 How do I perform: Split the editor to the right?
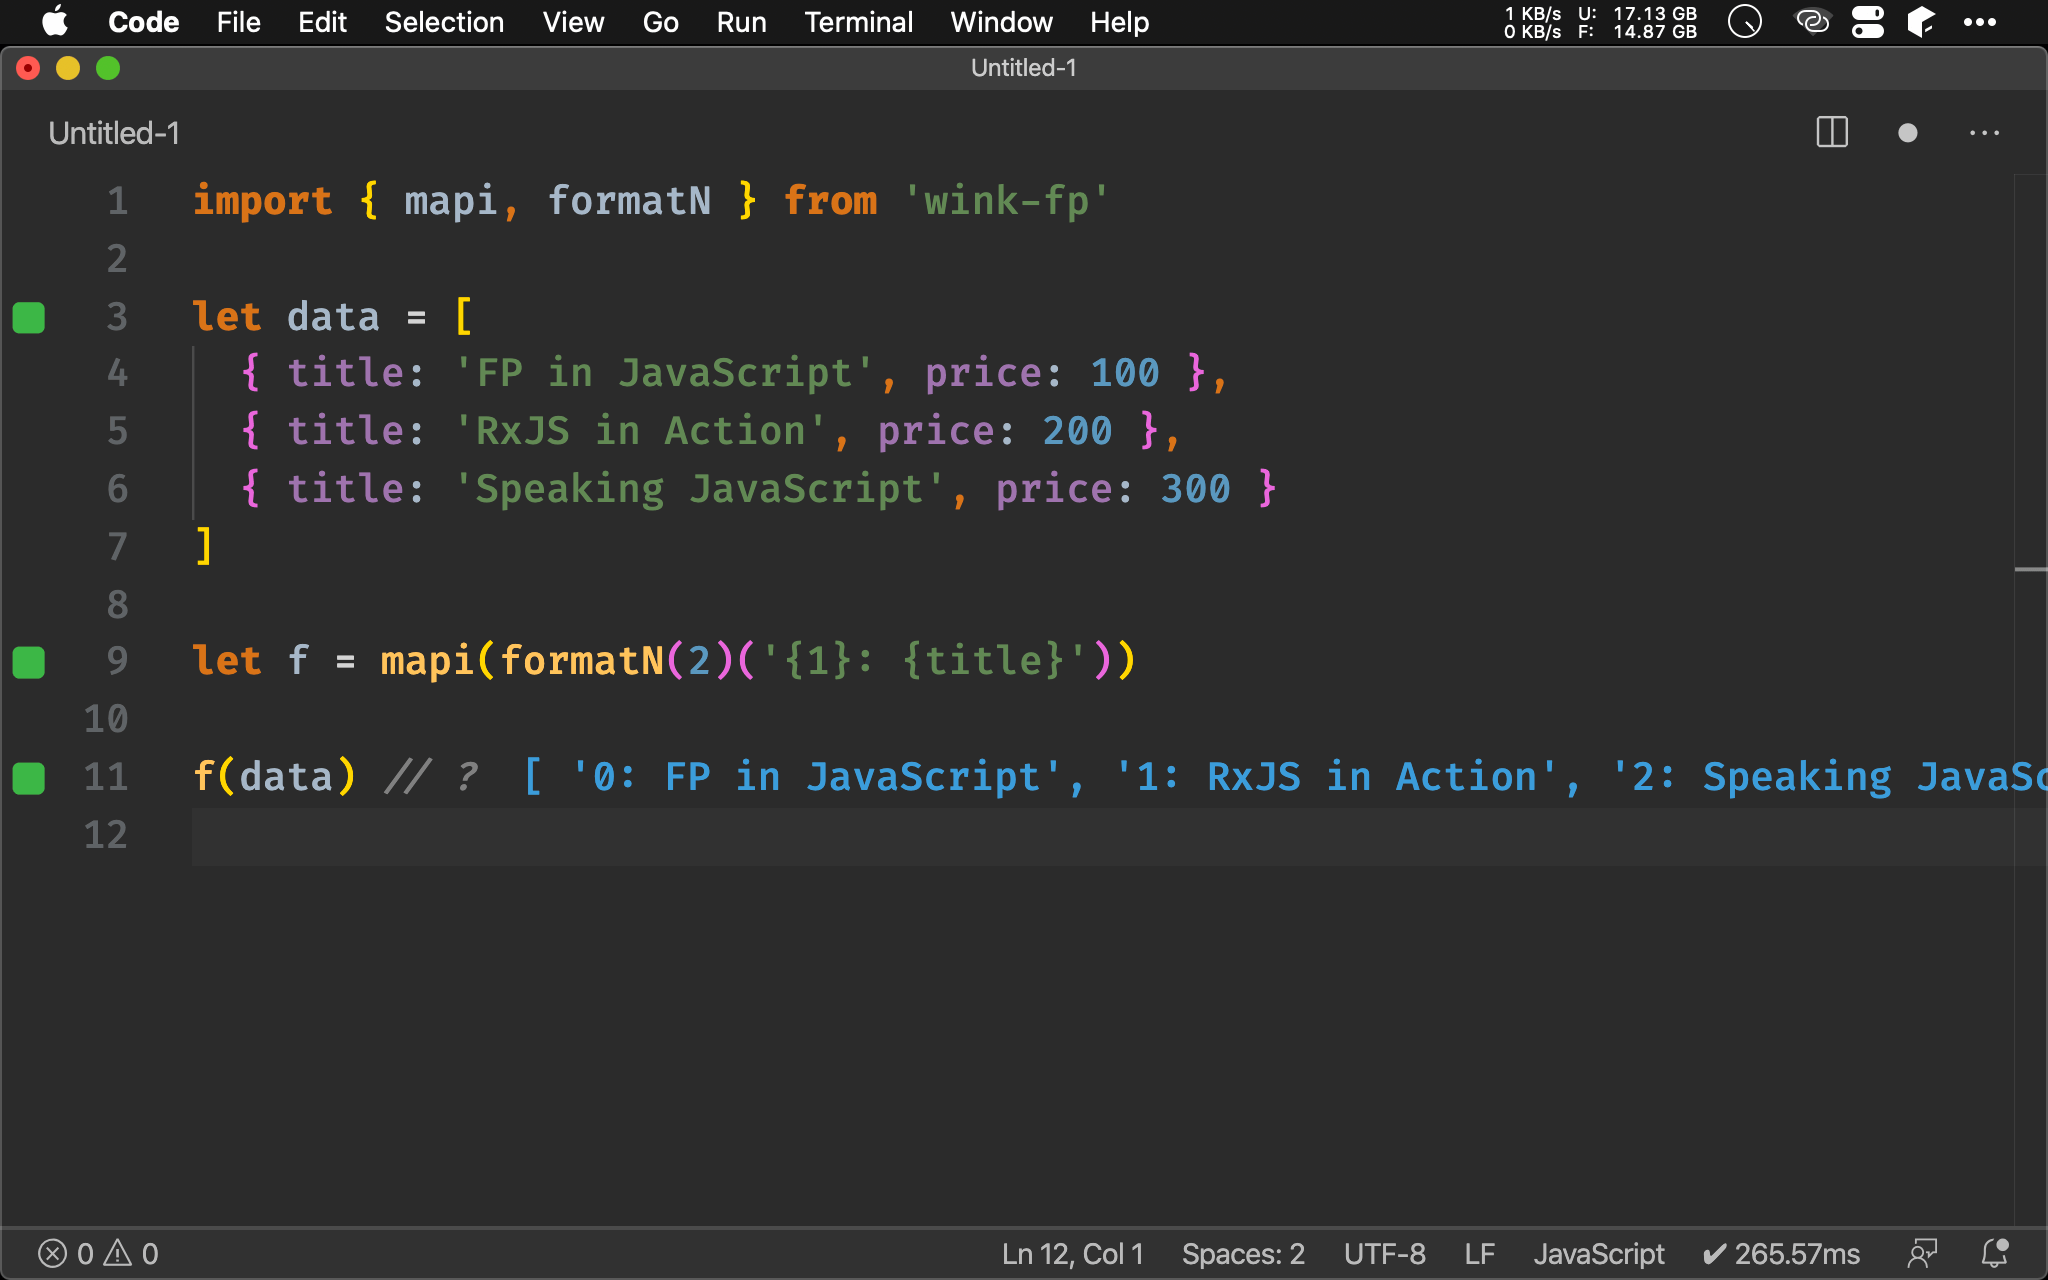[x=1832, y=132]
